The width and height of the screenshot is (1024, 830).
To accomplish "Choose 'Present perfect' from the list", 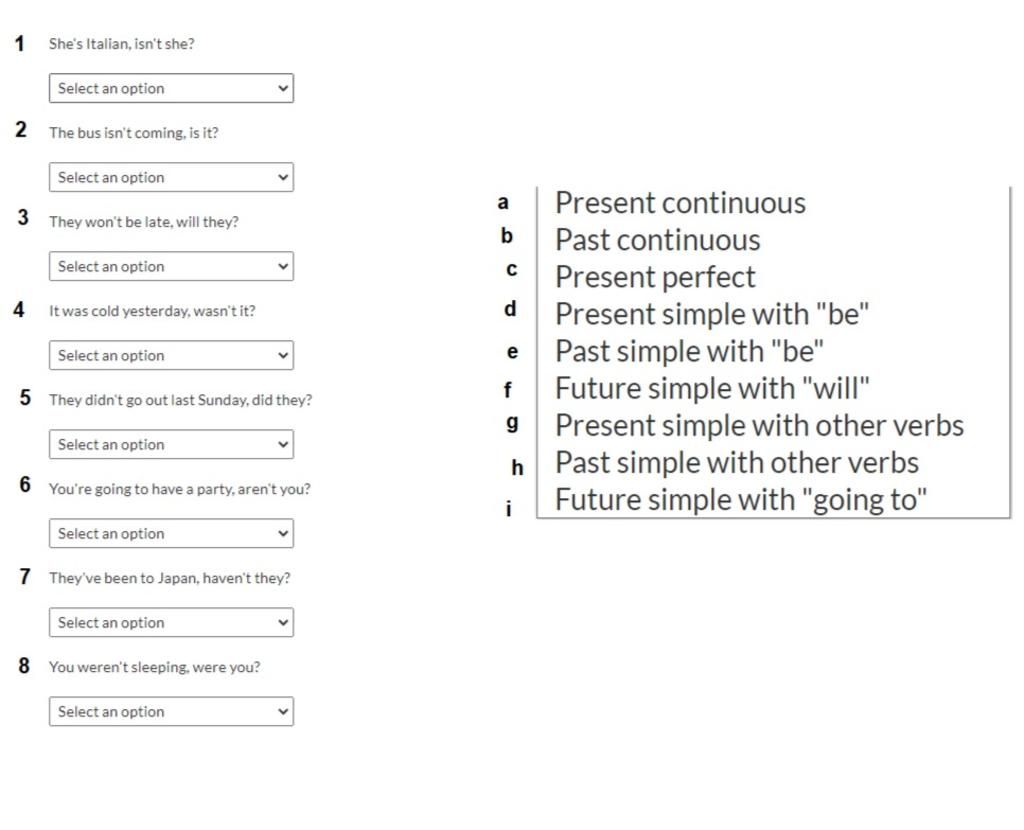I will click(x=655, y=278).
